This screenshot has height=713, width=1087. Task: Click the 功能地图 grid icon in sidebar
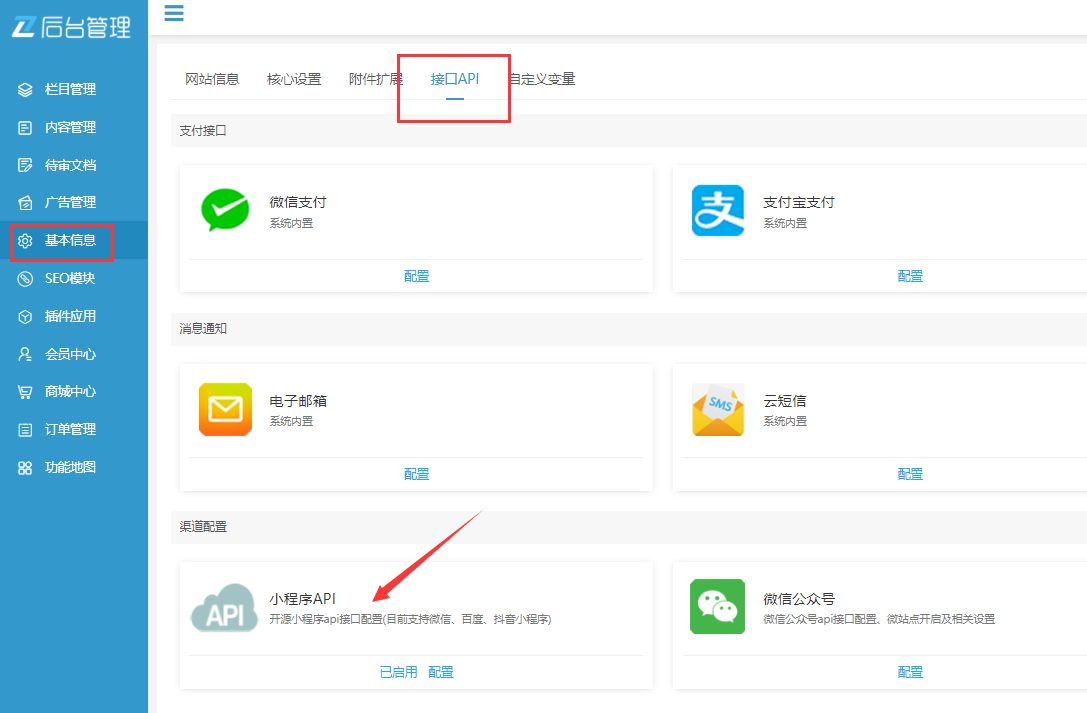point(25,468)
